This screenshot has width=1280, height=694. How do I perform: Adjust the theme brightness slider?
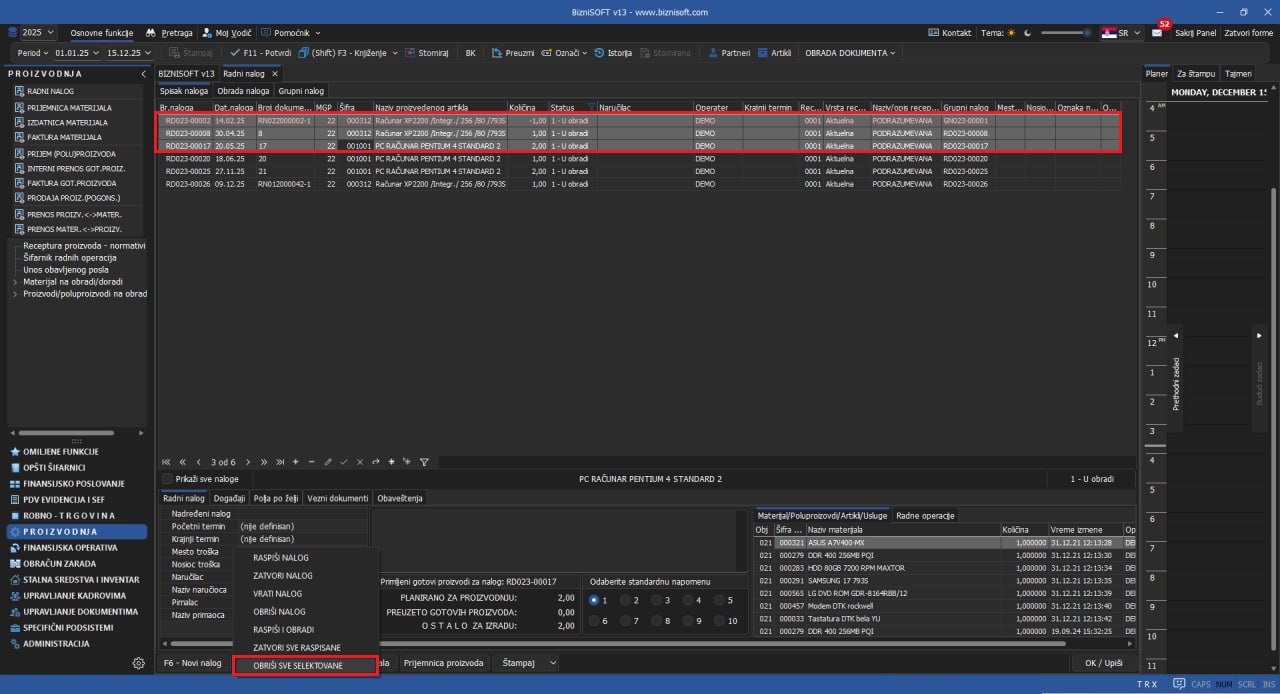[1065, 33]
